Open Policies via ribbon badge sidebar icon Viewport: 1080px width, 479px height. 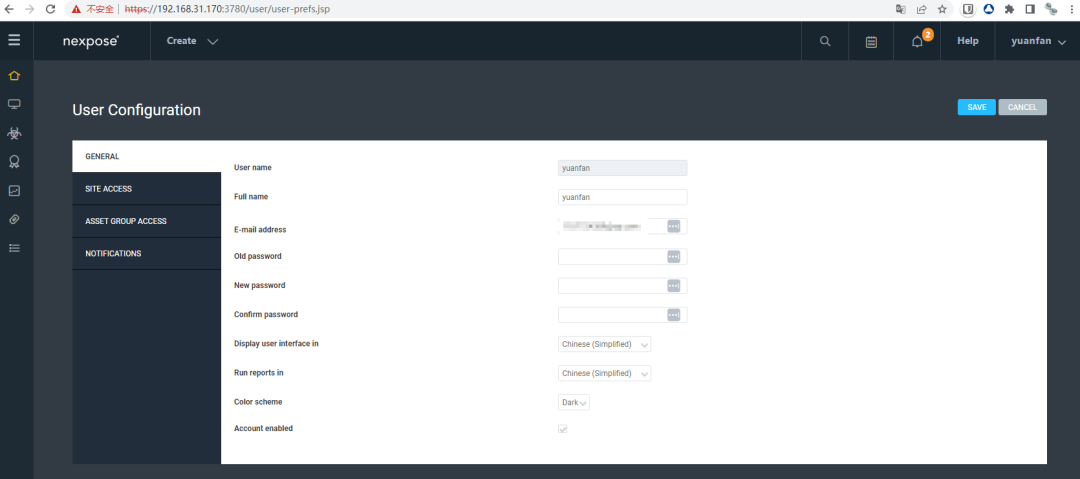coord(14,162)
